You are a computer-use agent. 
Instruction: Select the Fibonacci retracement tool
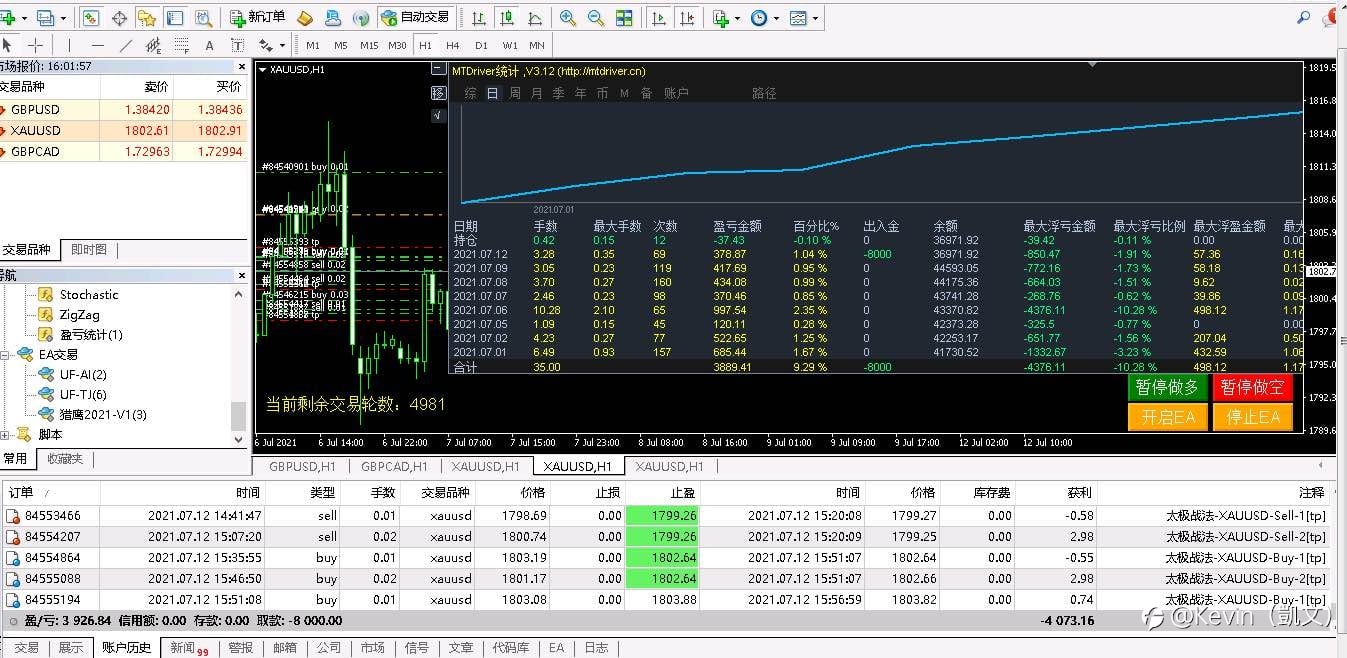(181, 45)
